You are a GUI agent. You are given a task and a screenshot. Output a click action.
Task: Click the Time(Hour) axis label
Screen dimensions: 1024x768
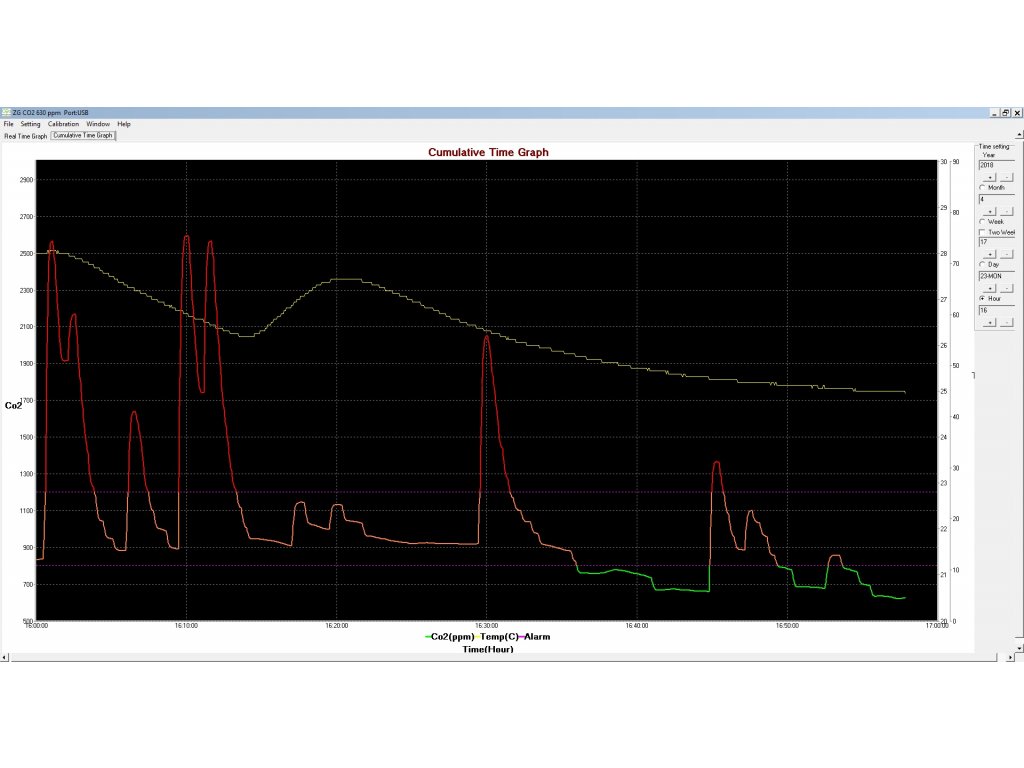tap(488, 649)
